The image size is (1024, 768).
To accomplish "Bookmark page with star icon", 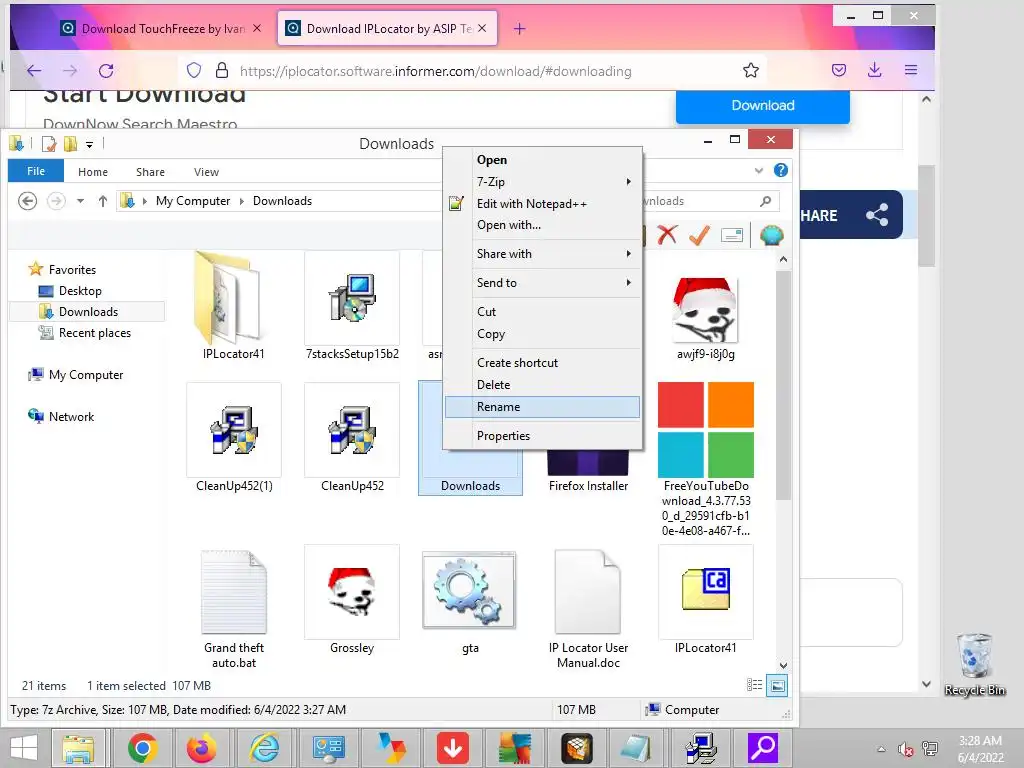I will (x=751, y=71).
